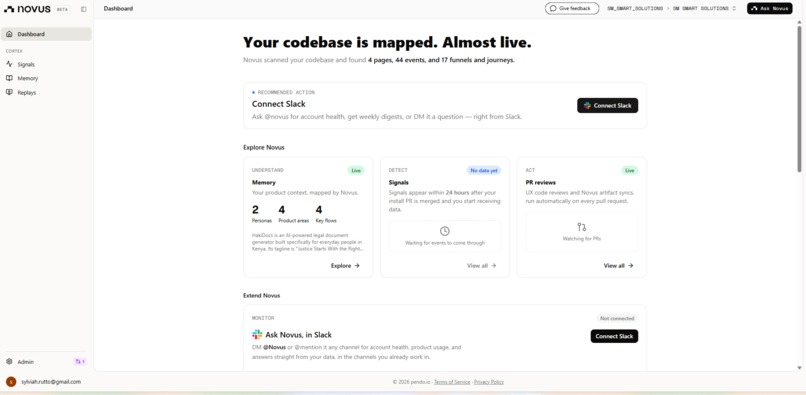806x395 pixels.
Task: Collapse the sidebar panel icon
Action: pos(84,9)
